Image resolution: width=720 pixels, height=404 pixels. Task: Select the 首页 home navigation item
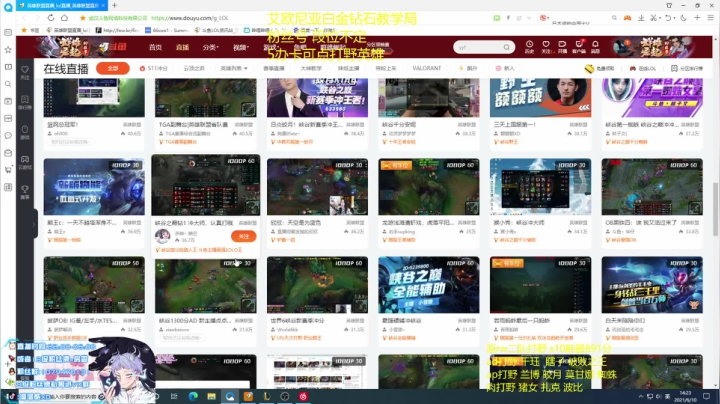(x=155, y=47)
